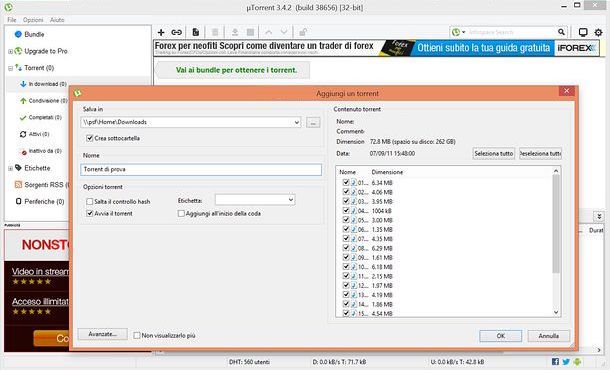The width and height of the screenshot is (610, 370).
Task: Select Sorgenti RSS in the sidebar
Action: (42, 185)
